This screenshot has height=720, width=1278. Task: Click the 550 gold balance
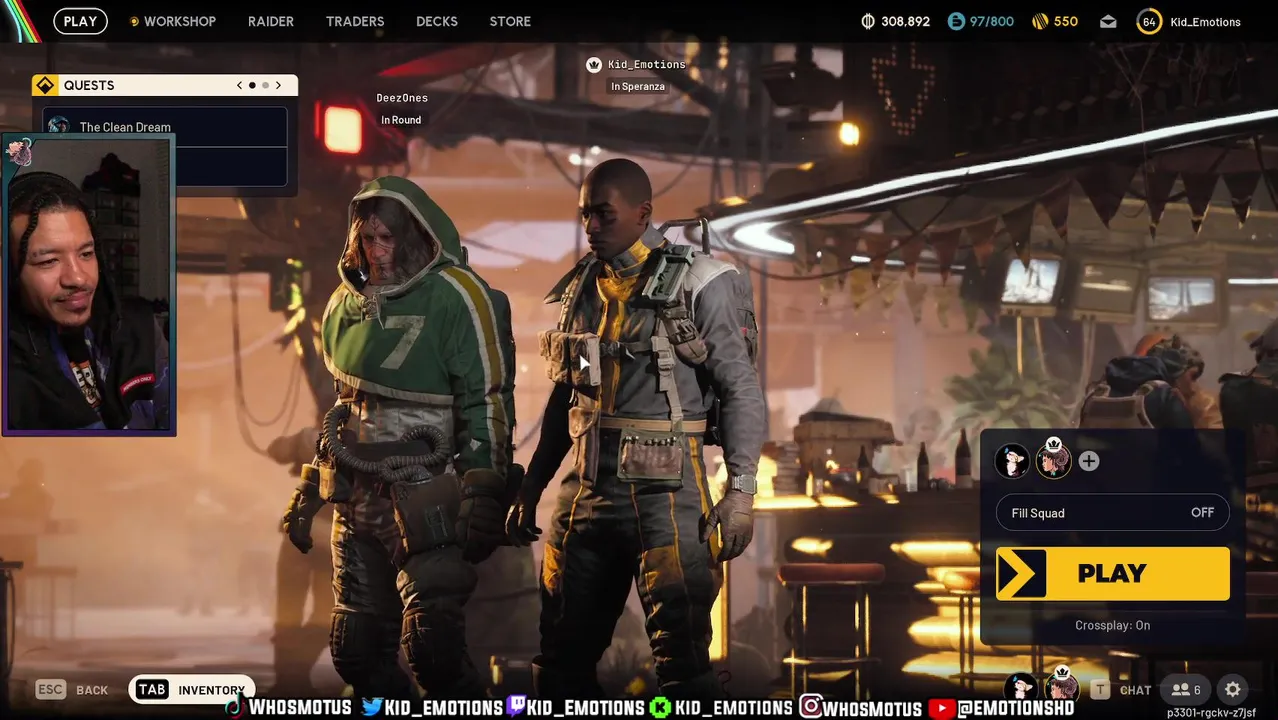[x=1066, y=21]
